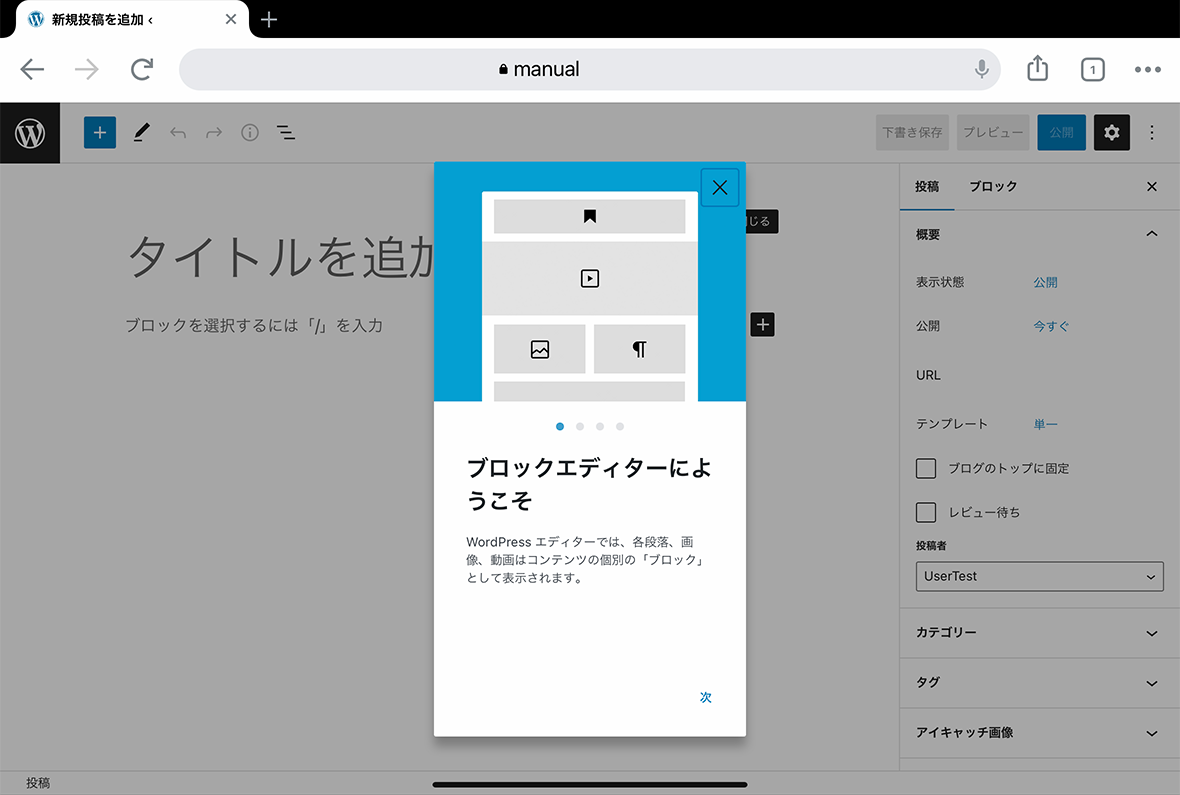The width and height of the screenshot is (1180, 795).
Task: Check the レビュー待ち checkbox
Action: (926, 512)
